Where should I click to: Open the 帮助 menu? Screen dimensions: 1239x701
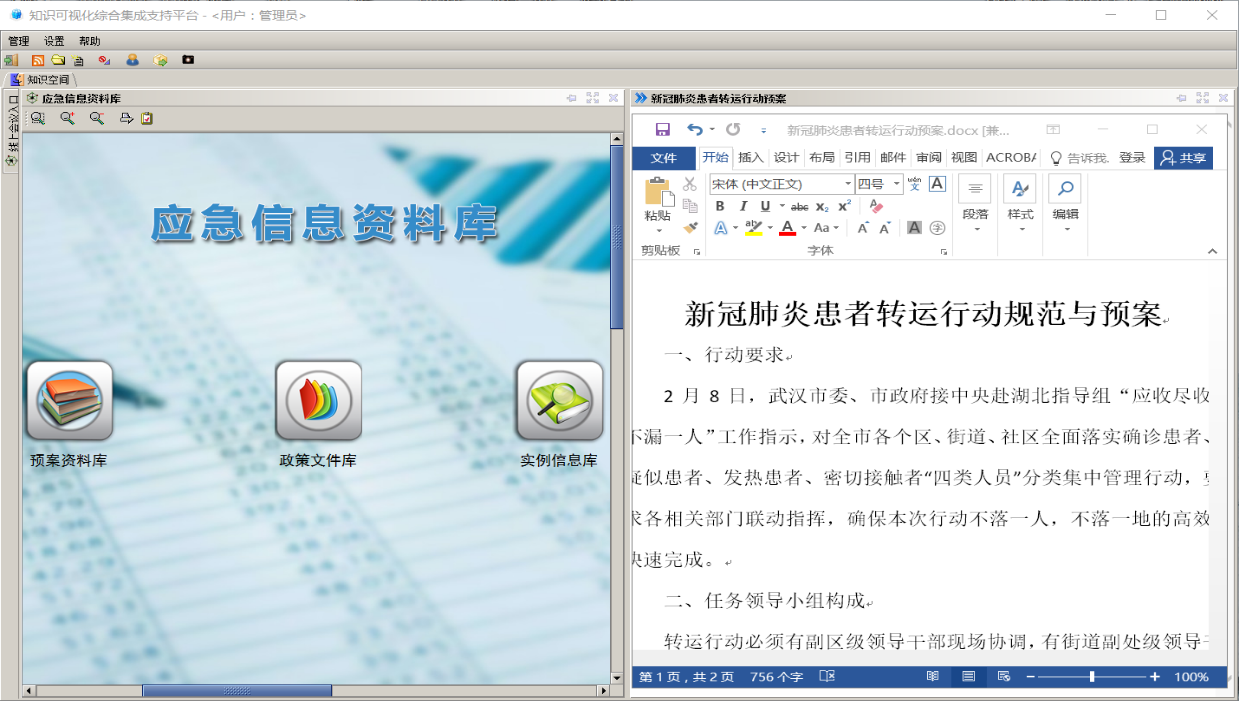coord(90,41)
